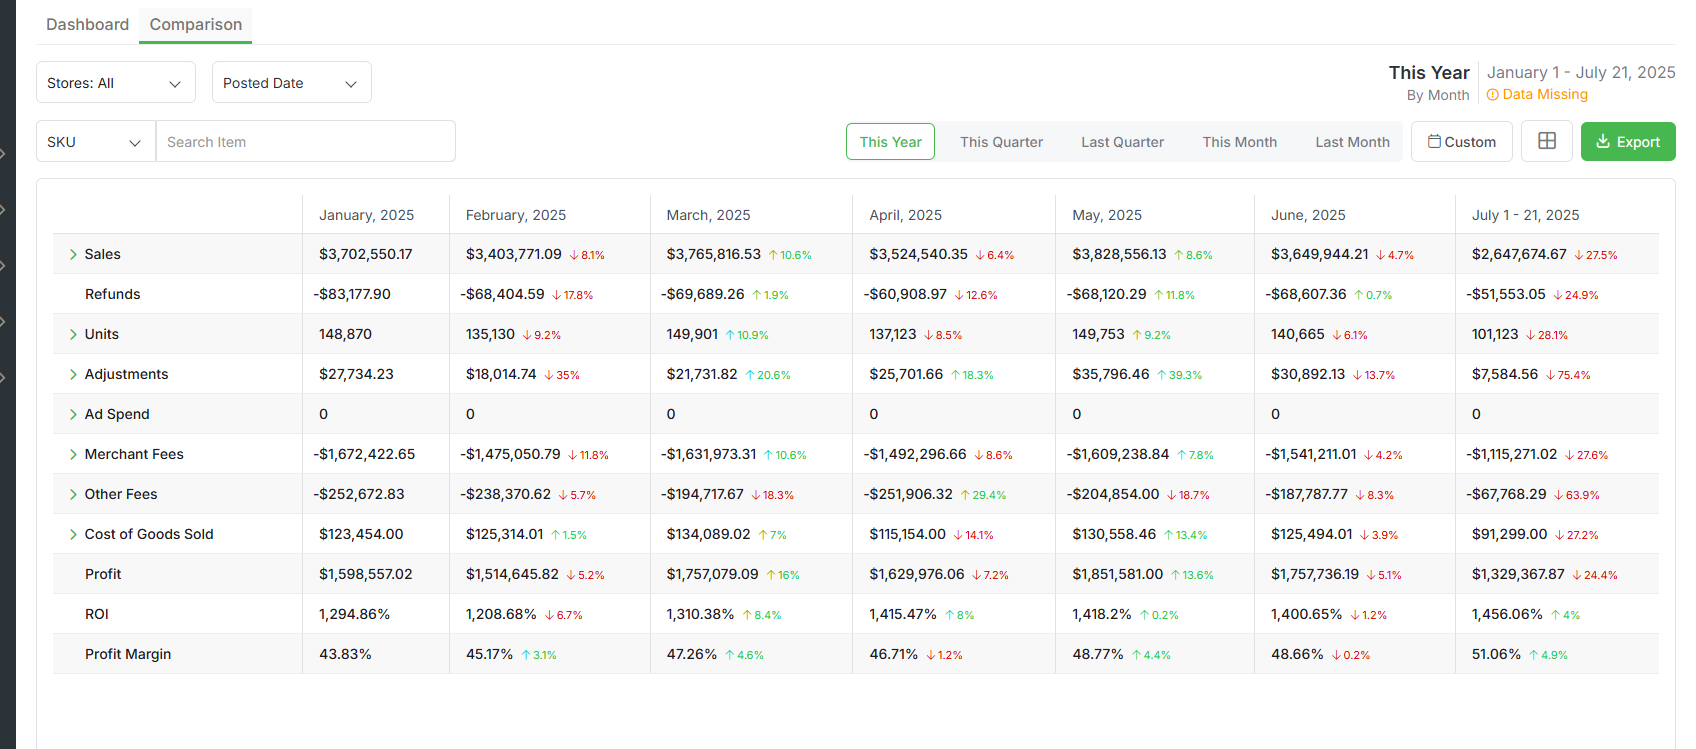
Task: Select the Comparison tab
Action: [x=195, y=24]
